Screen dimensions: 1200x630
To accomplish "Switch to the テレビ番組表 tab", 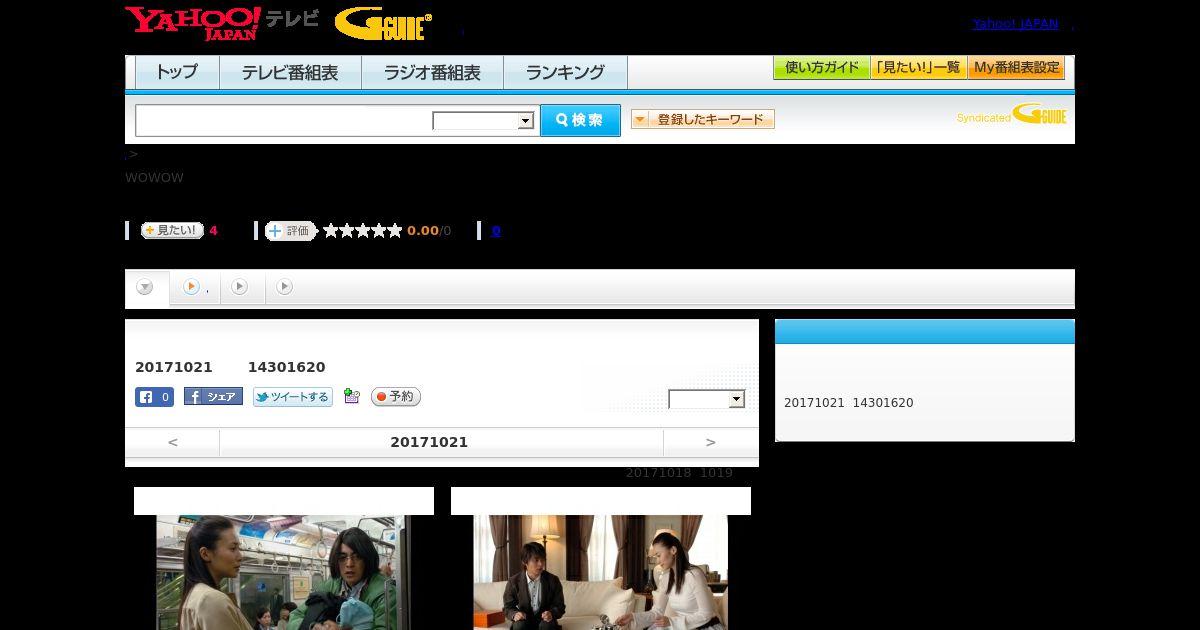I will pos(290,72).
